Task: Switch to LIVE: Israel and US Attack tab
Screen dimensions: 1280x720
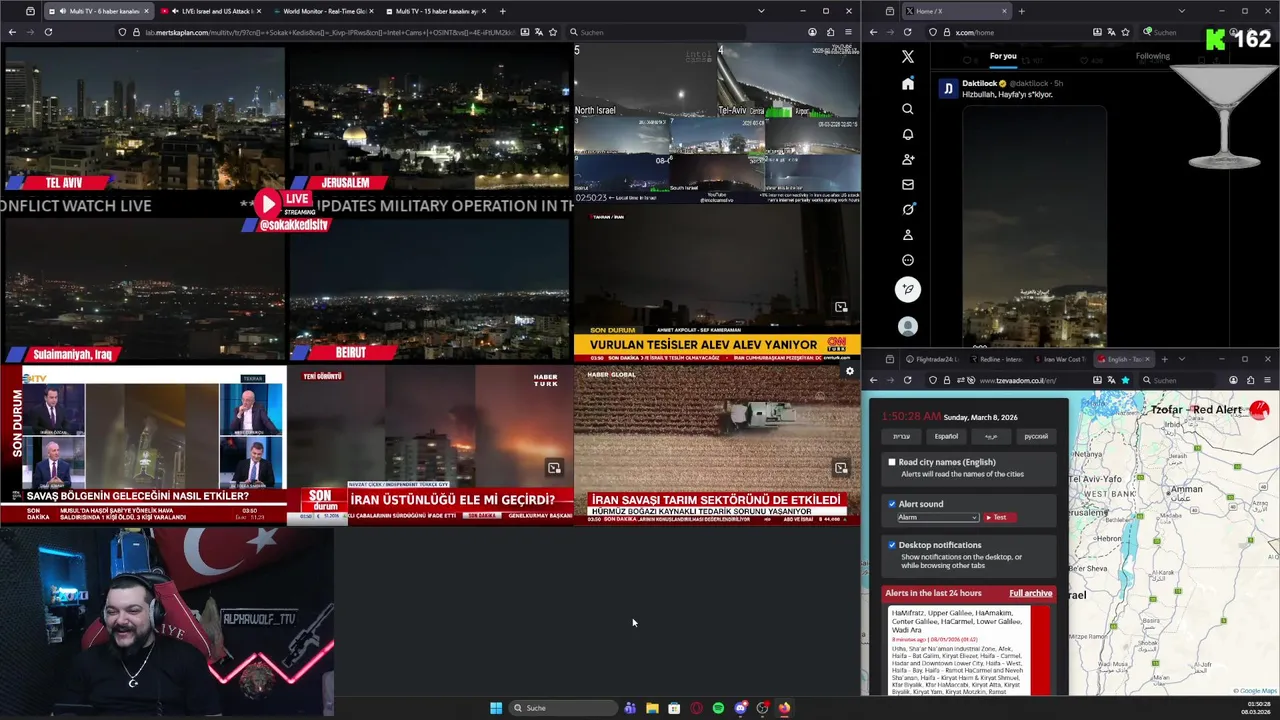Action: (x=210, y=11)
